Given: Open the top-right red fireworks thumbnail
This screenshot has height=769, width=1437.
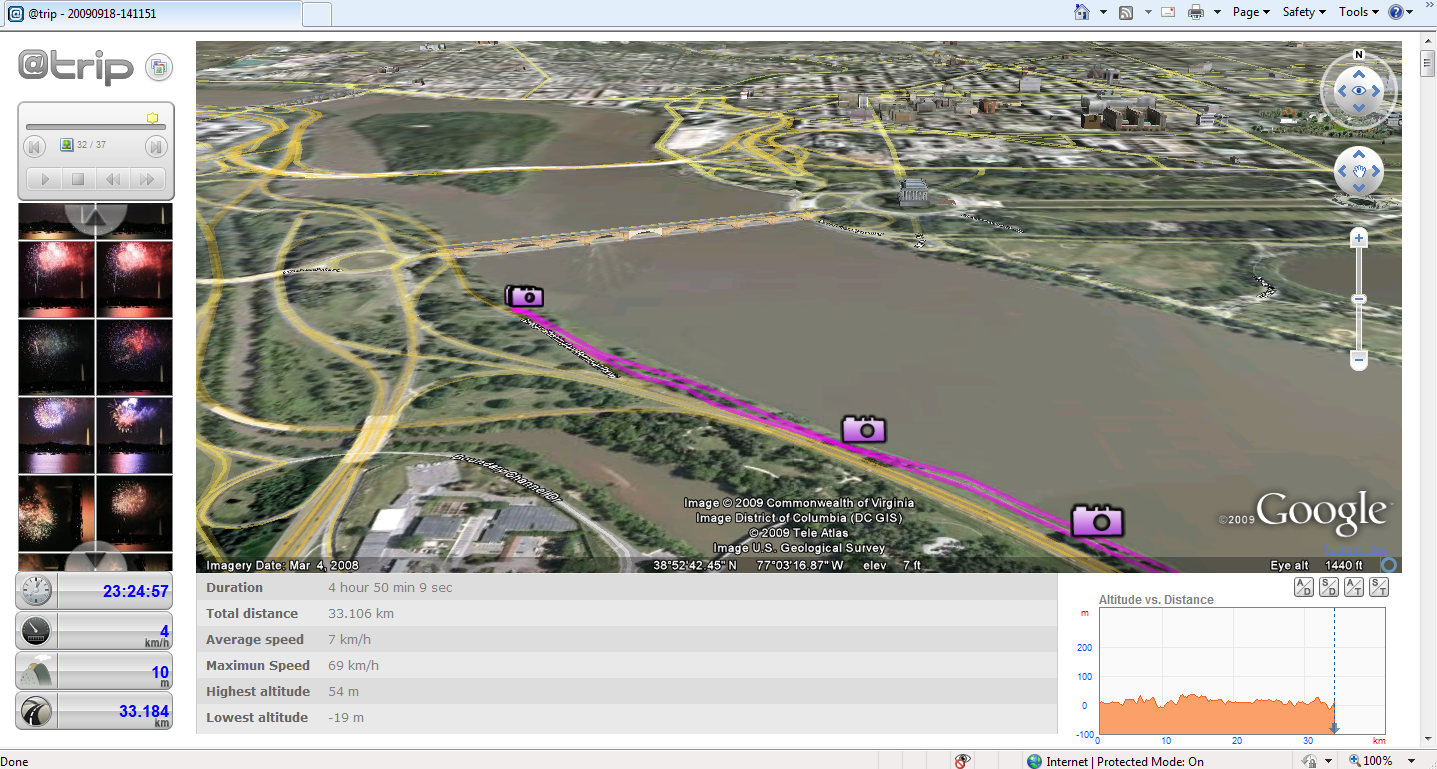Looking at the screenshot, I should point(134,279).
